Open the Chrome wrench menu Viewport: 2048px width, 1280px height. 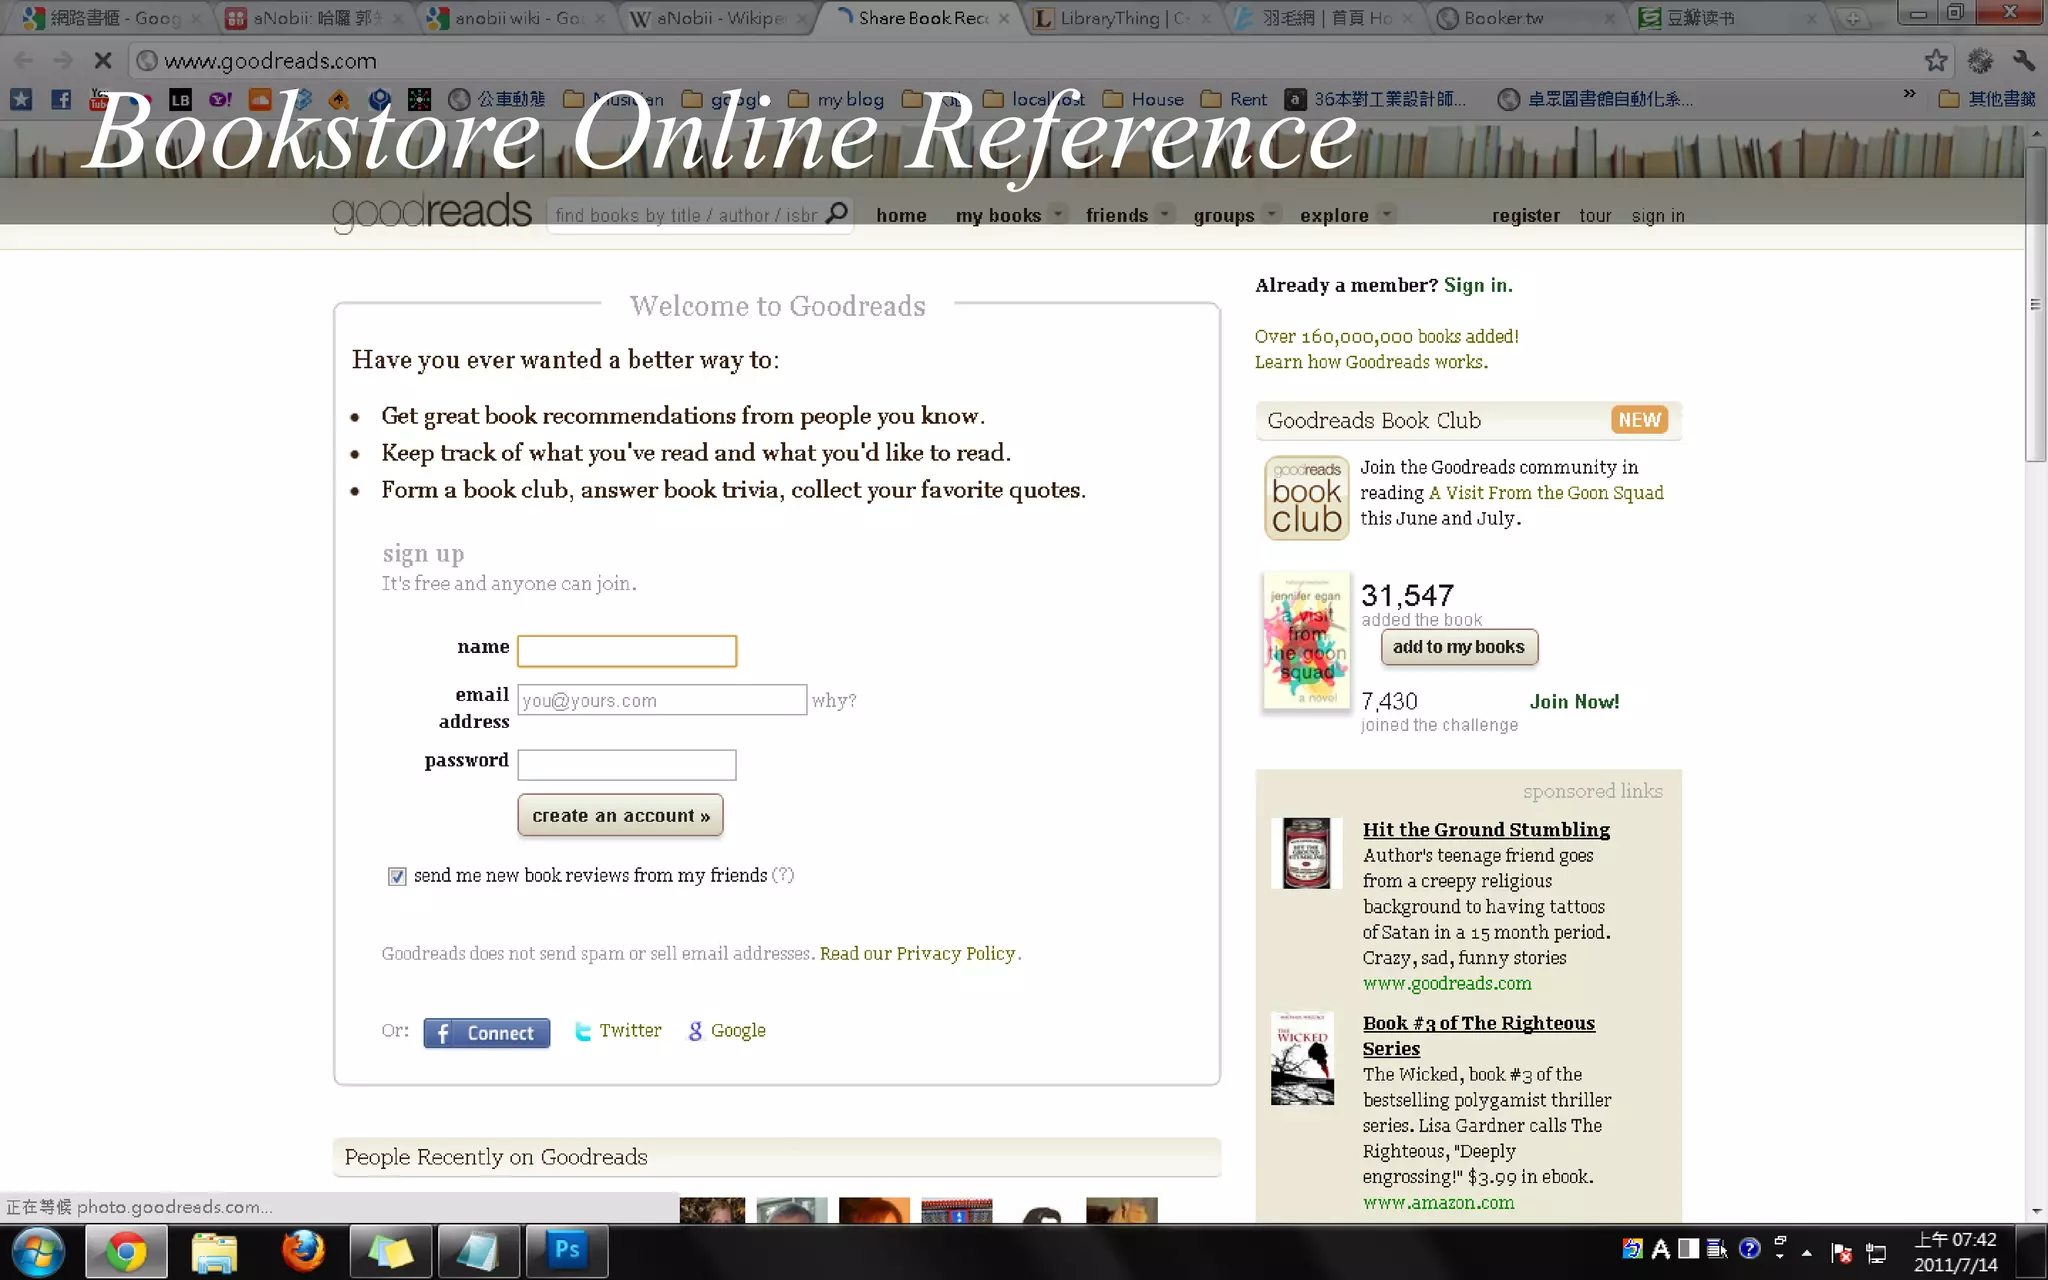coord(2023,60)
